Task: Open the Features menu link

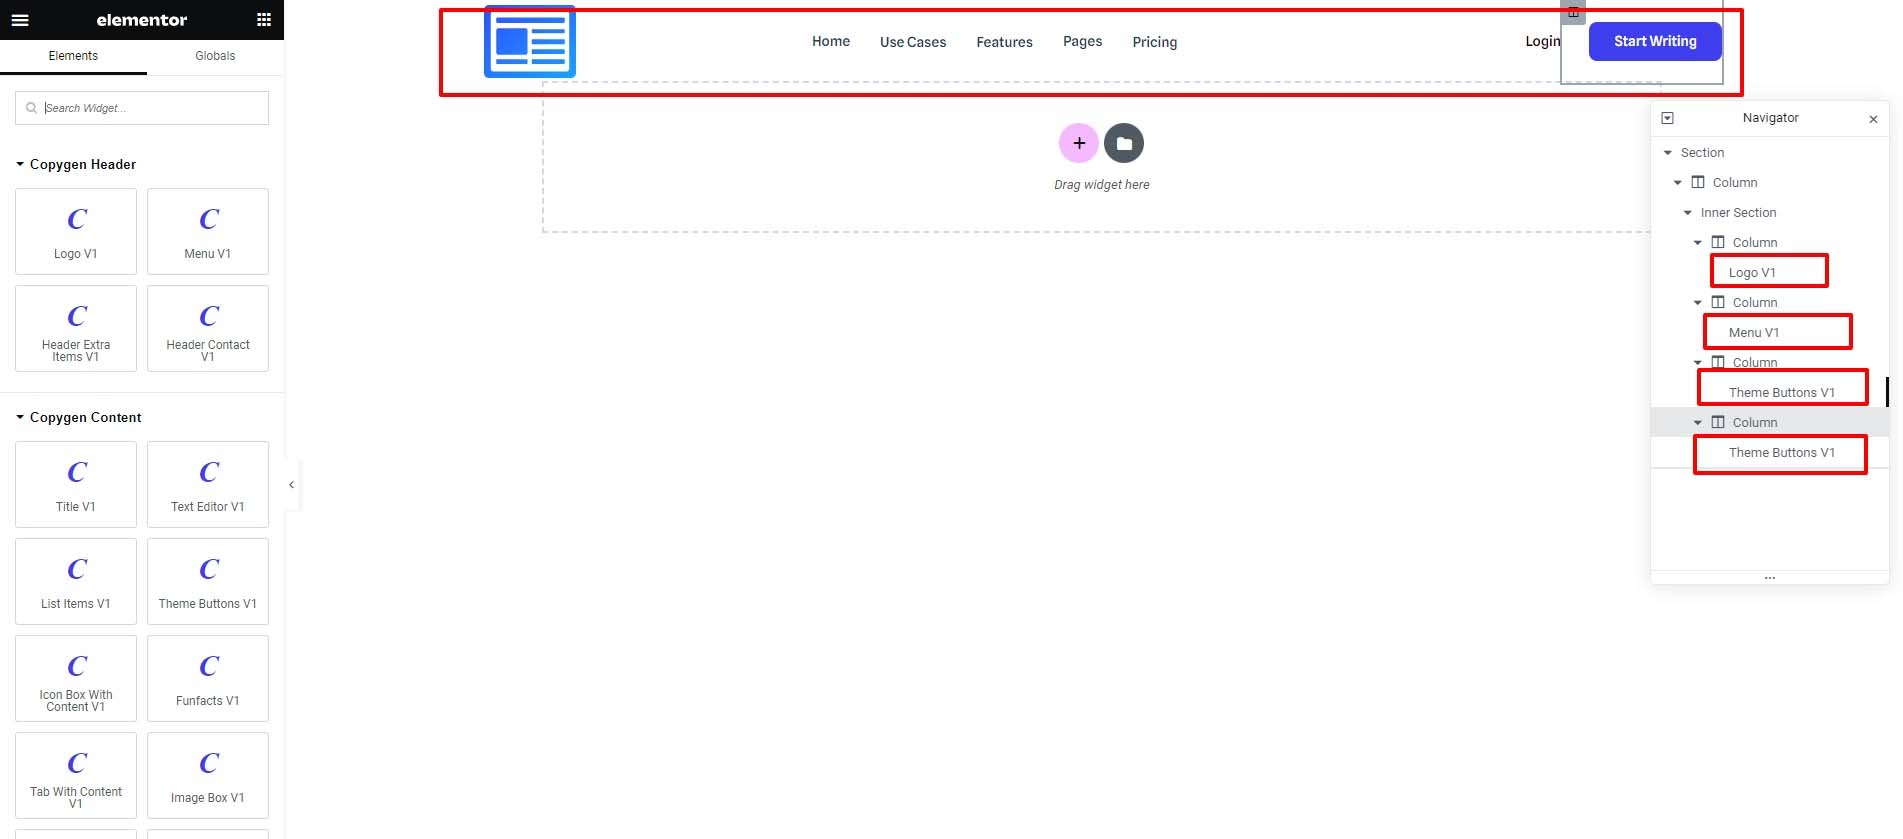Action: 1004,42
